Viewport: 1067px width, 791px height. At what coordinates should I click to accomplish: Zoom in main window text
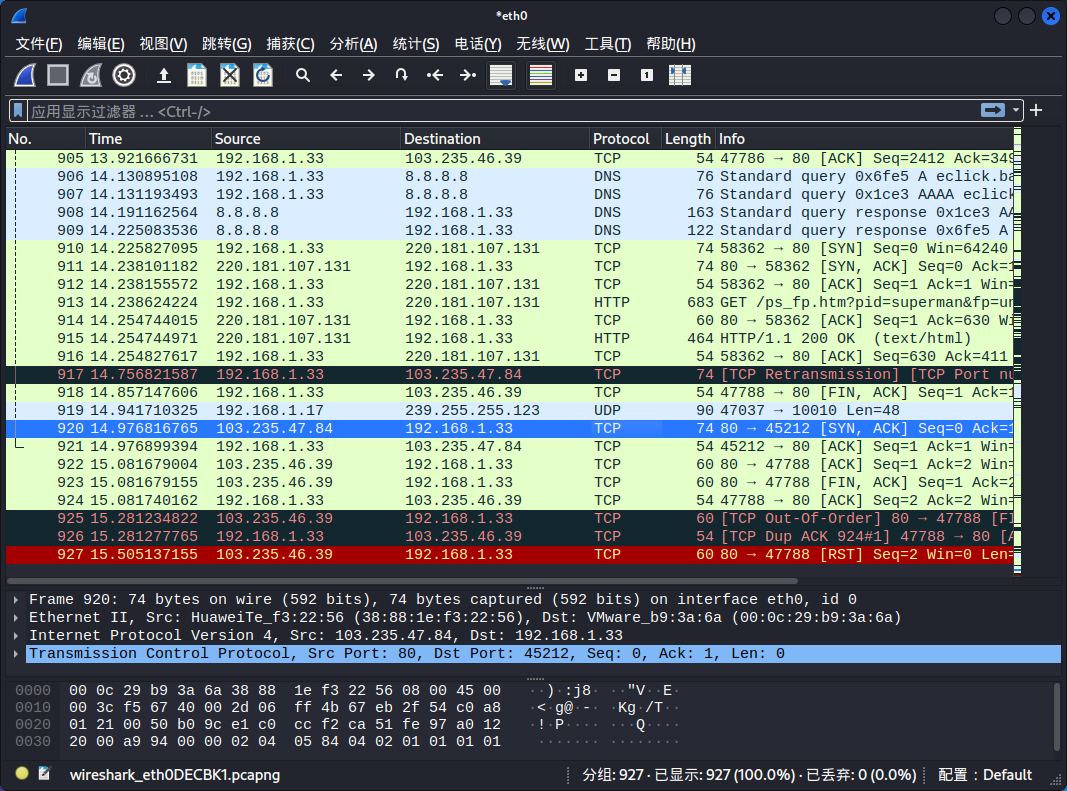pos(581,75)
